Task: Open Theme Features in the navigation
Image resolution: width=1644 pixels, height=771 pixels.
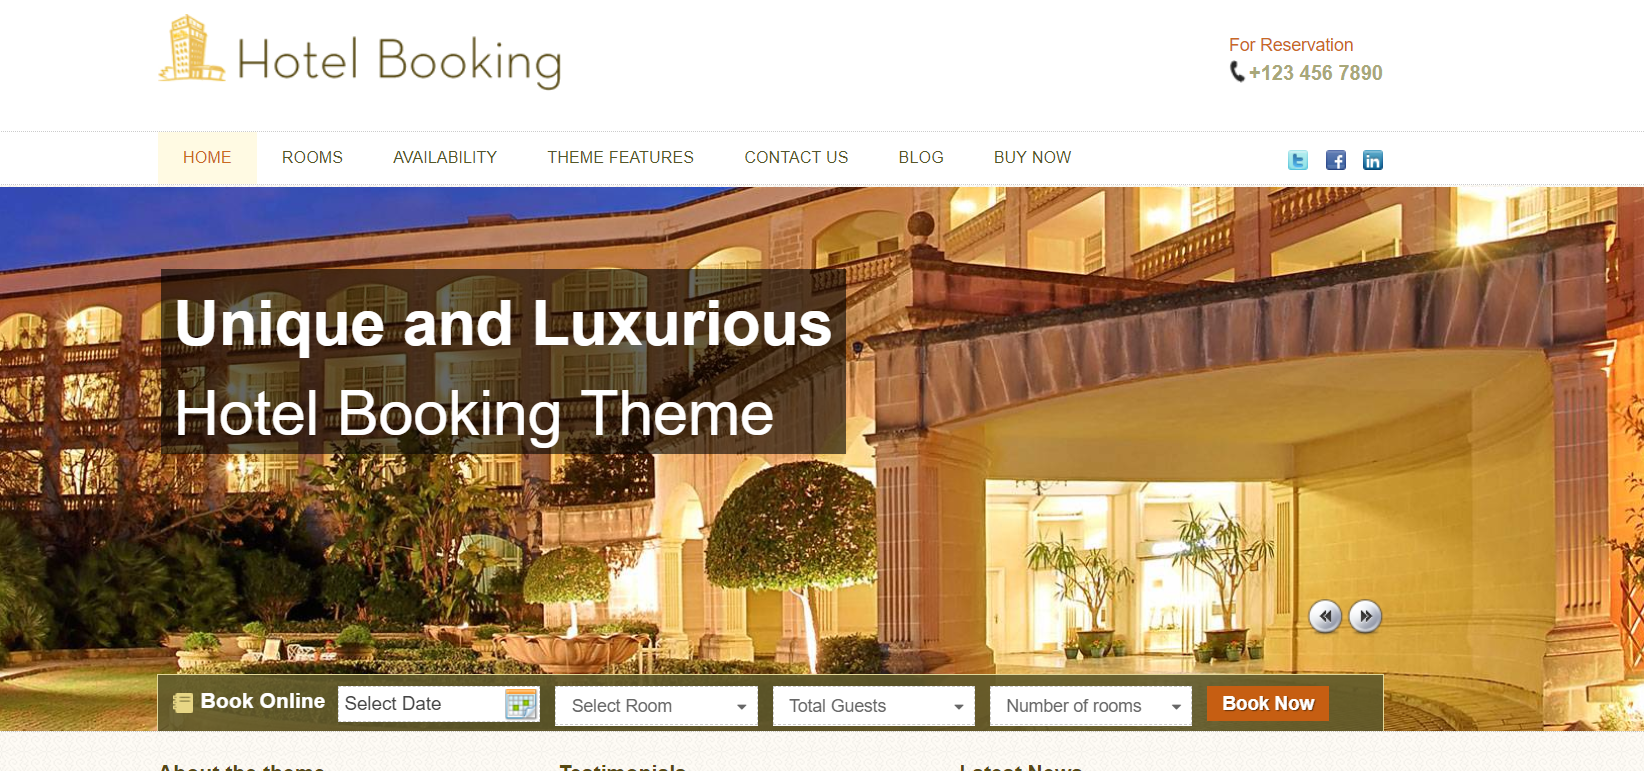Action: coord(620,158)
